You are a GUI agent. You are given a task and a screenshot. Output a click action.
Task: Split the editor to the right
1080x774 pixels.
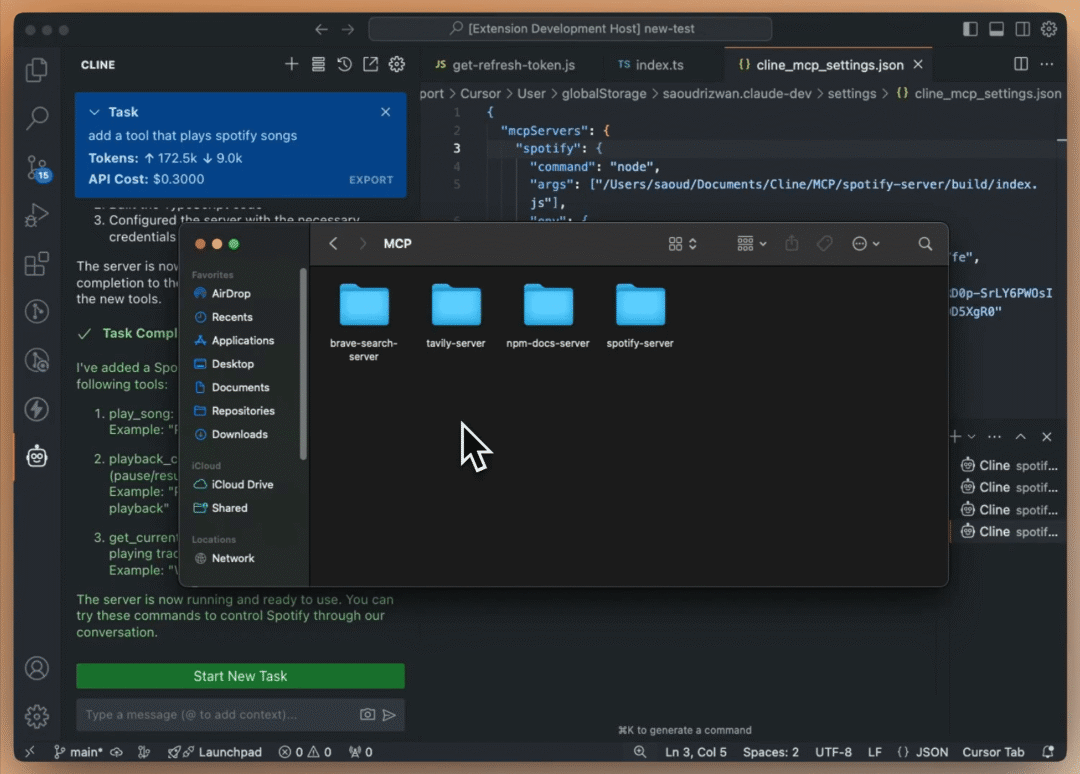(x=1021, y=64)
